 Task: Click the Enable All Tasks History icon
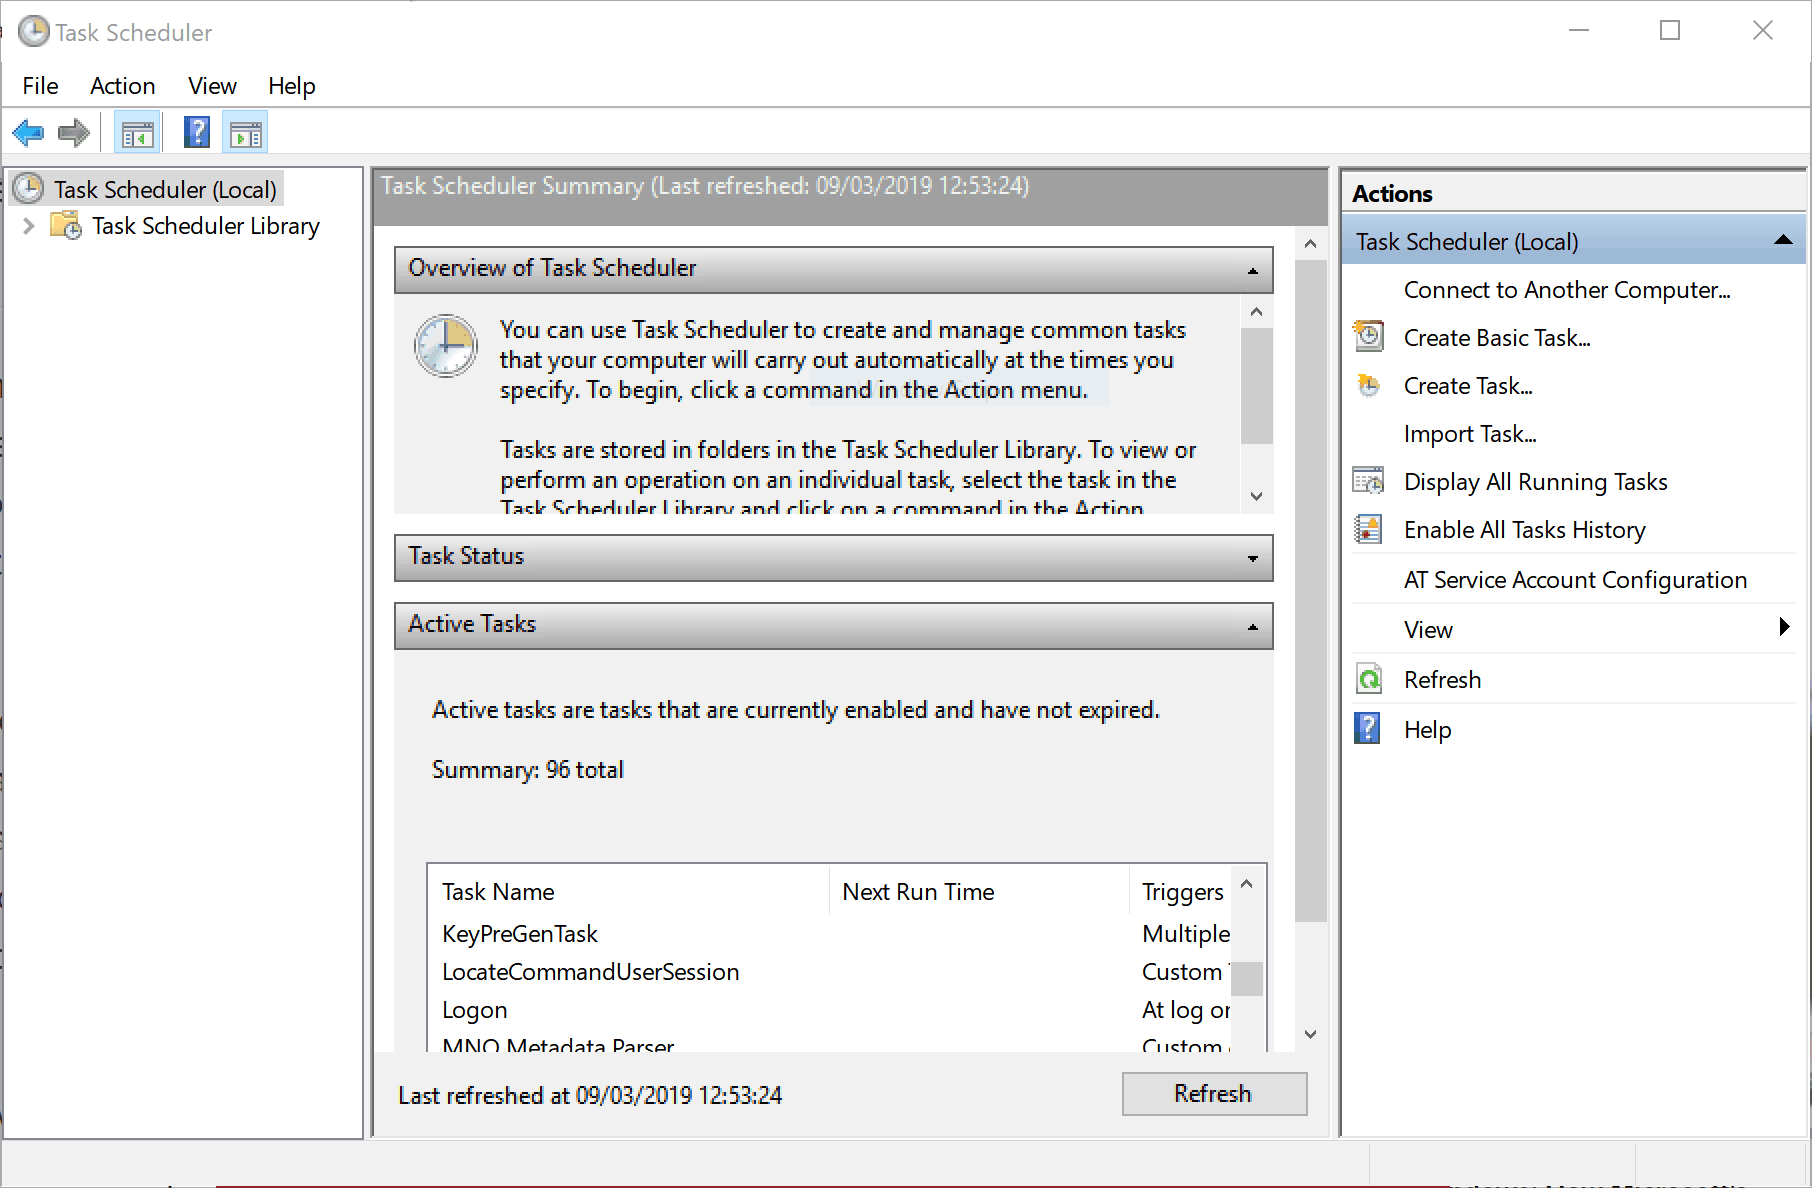point(1369,529)
